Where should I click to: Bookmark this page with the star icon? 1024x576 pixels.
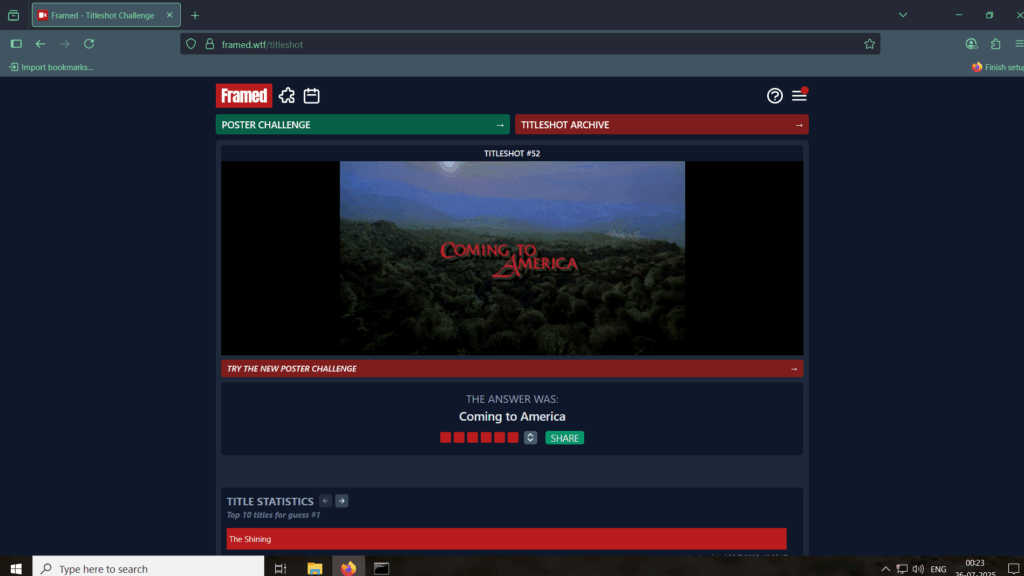point(869,44)
